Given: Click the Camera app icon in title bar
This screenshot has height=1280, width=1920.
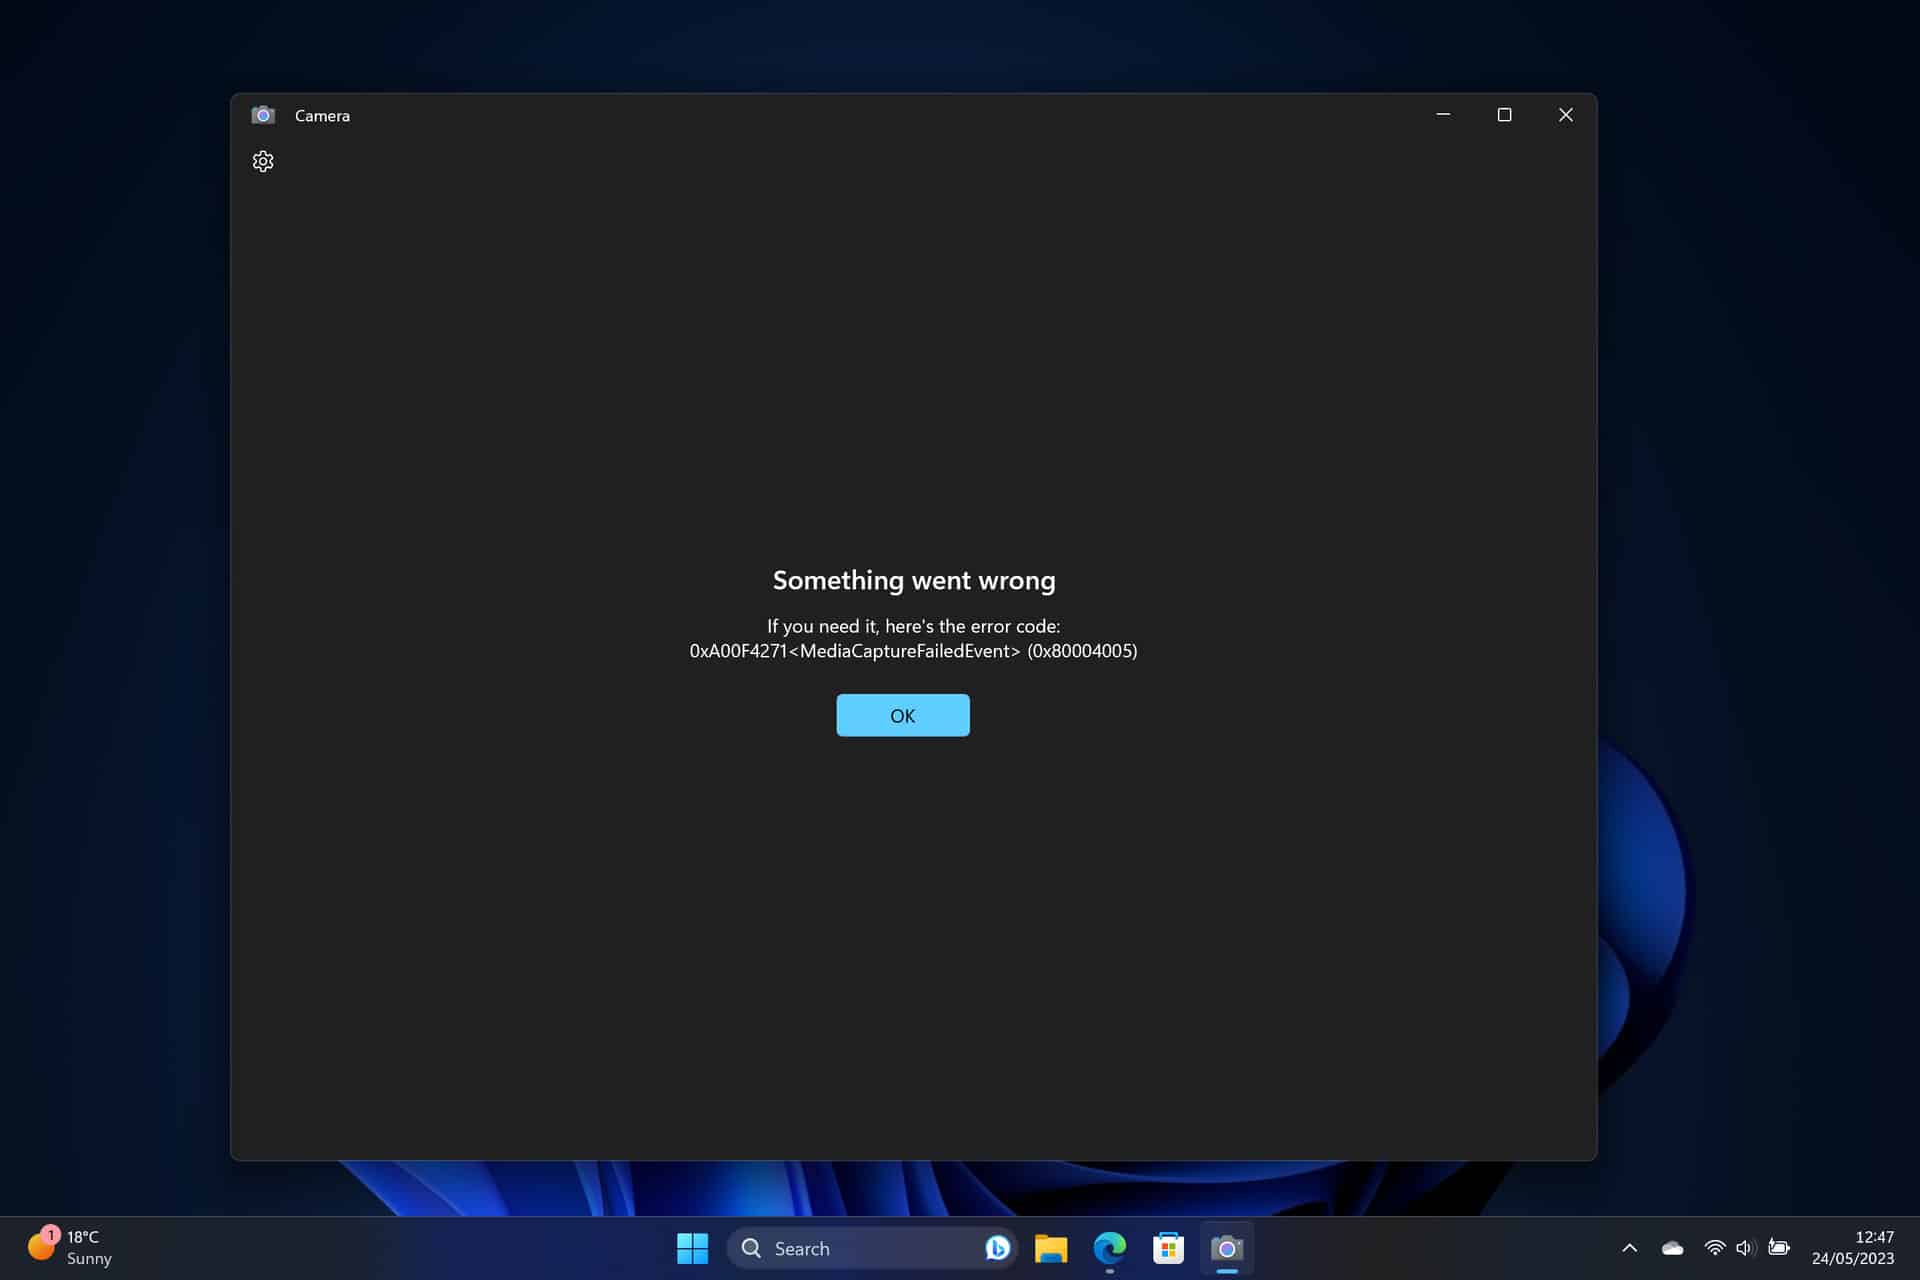Looking at the screenshot, I should click(263, 115).
